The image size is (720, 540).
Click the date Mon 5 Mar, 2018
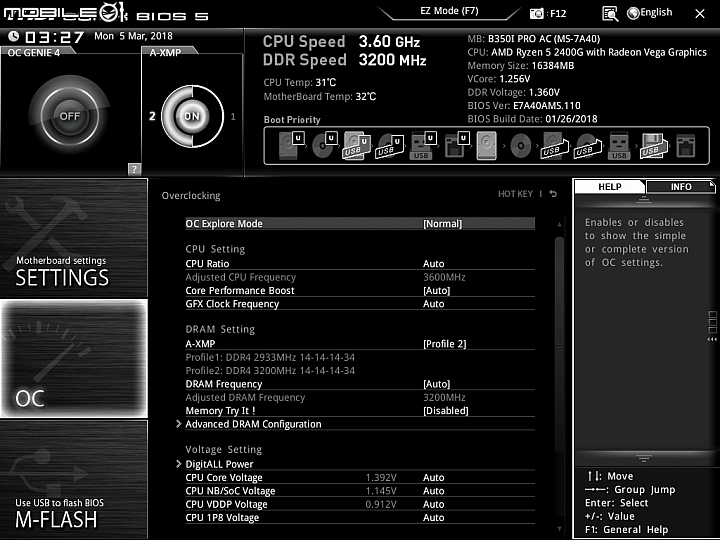(x=133, y=36)
